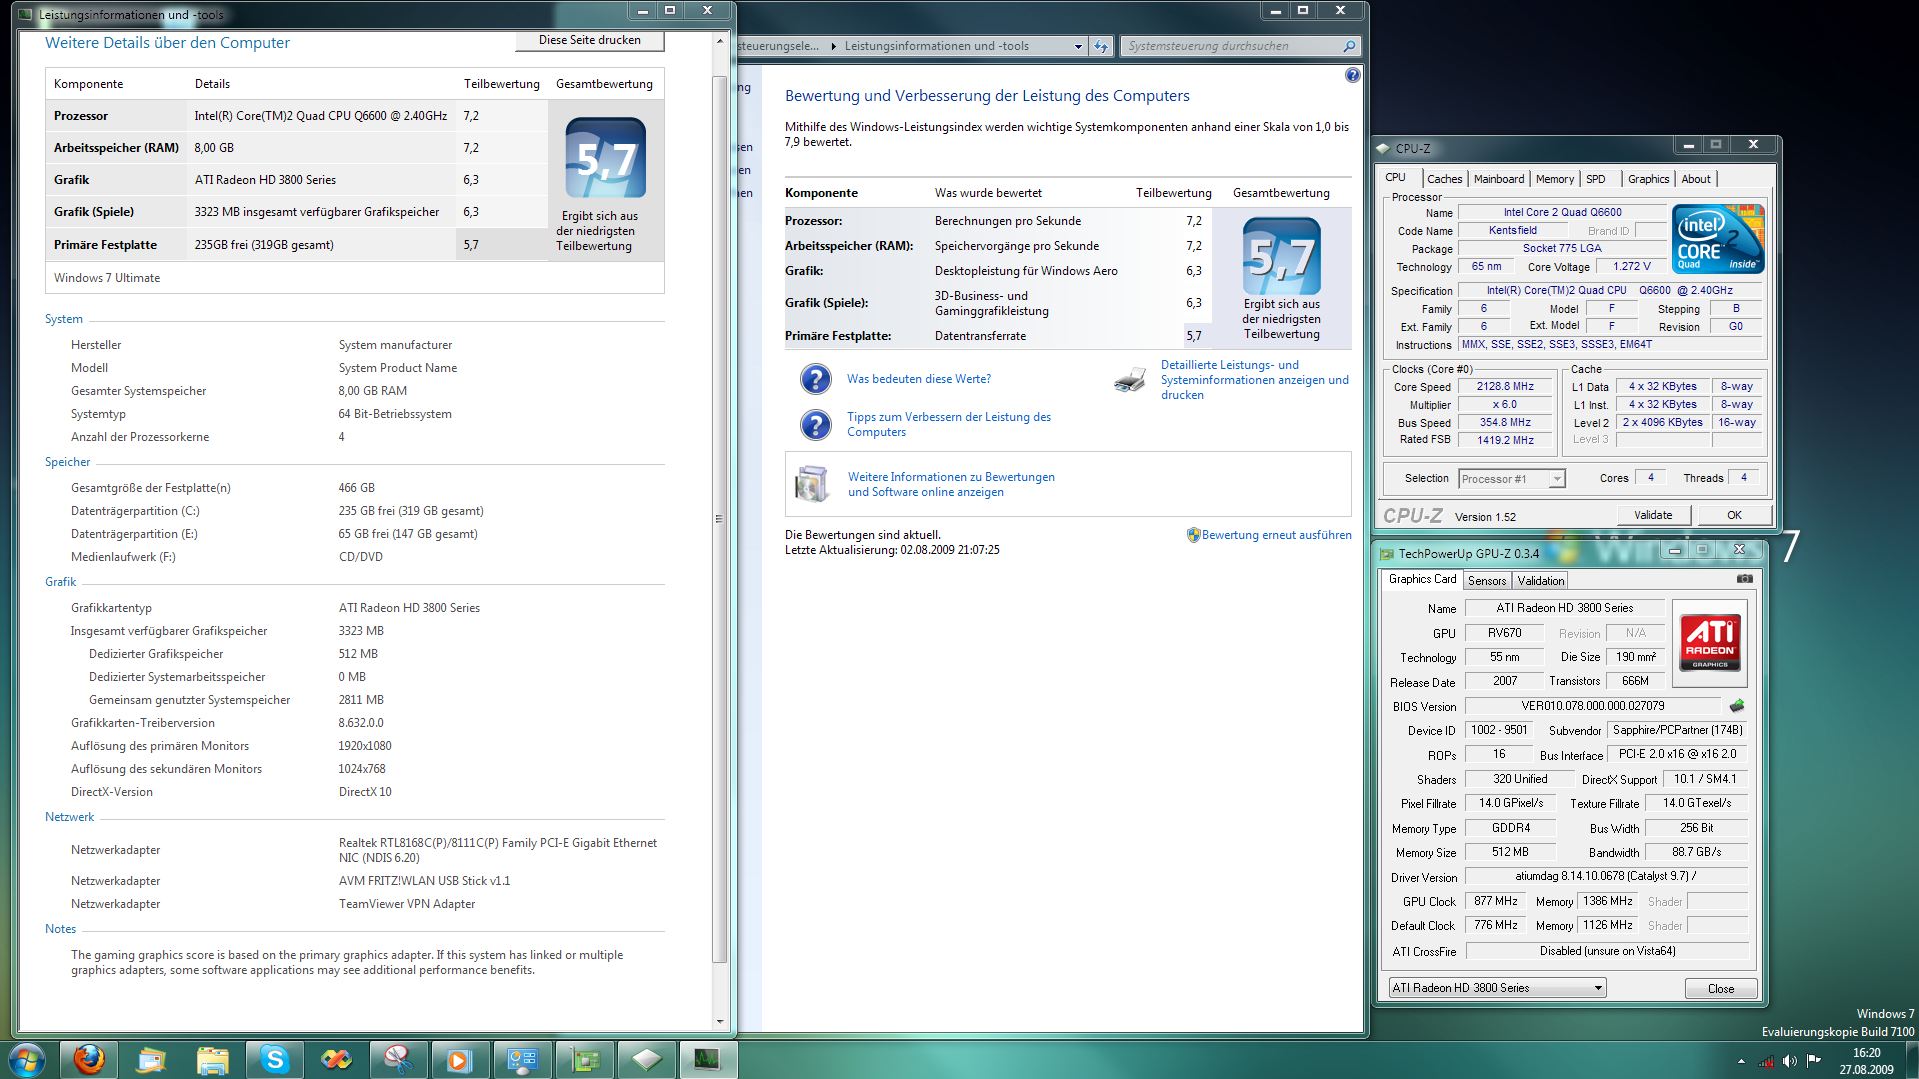
Task: Click GPU-Z Driver Version field
Action: [x=1606, y=876]
